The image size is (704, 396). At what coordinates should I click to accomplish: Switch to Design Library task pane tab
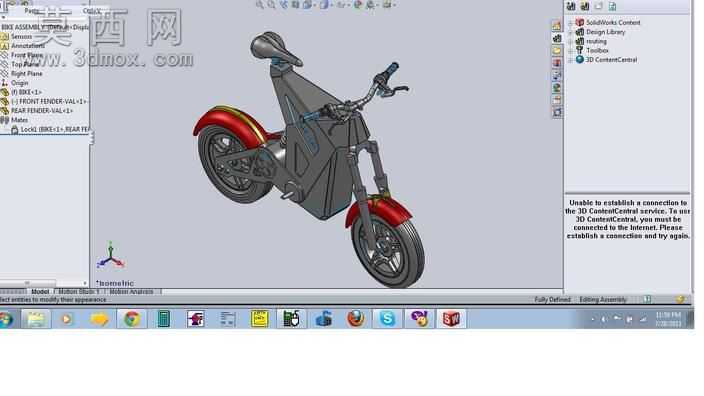pyautogui.click(x=557, y=38)
